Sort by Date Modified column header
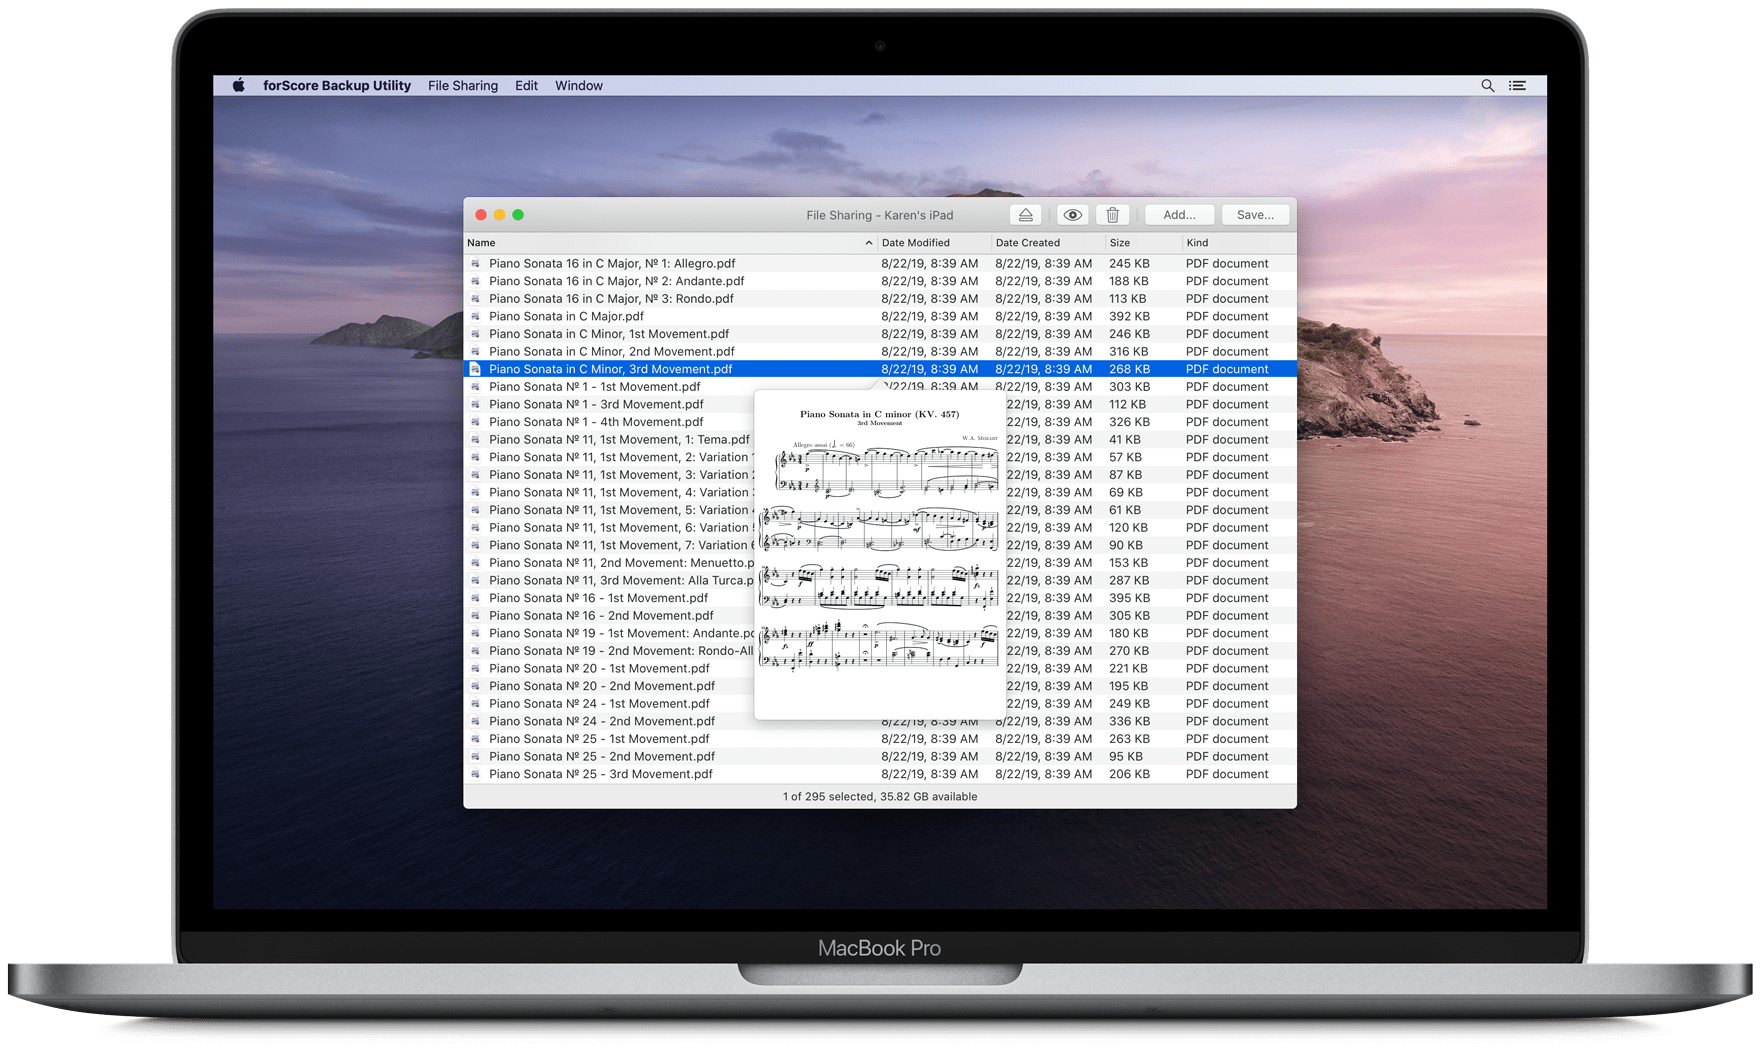The height and width of the screenshot is (1048, 1760). (934, 243)
